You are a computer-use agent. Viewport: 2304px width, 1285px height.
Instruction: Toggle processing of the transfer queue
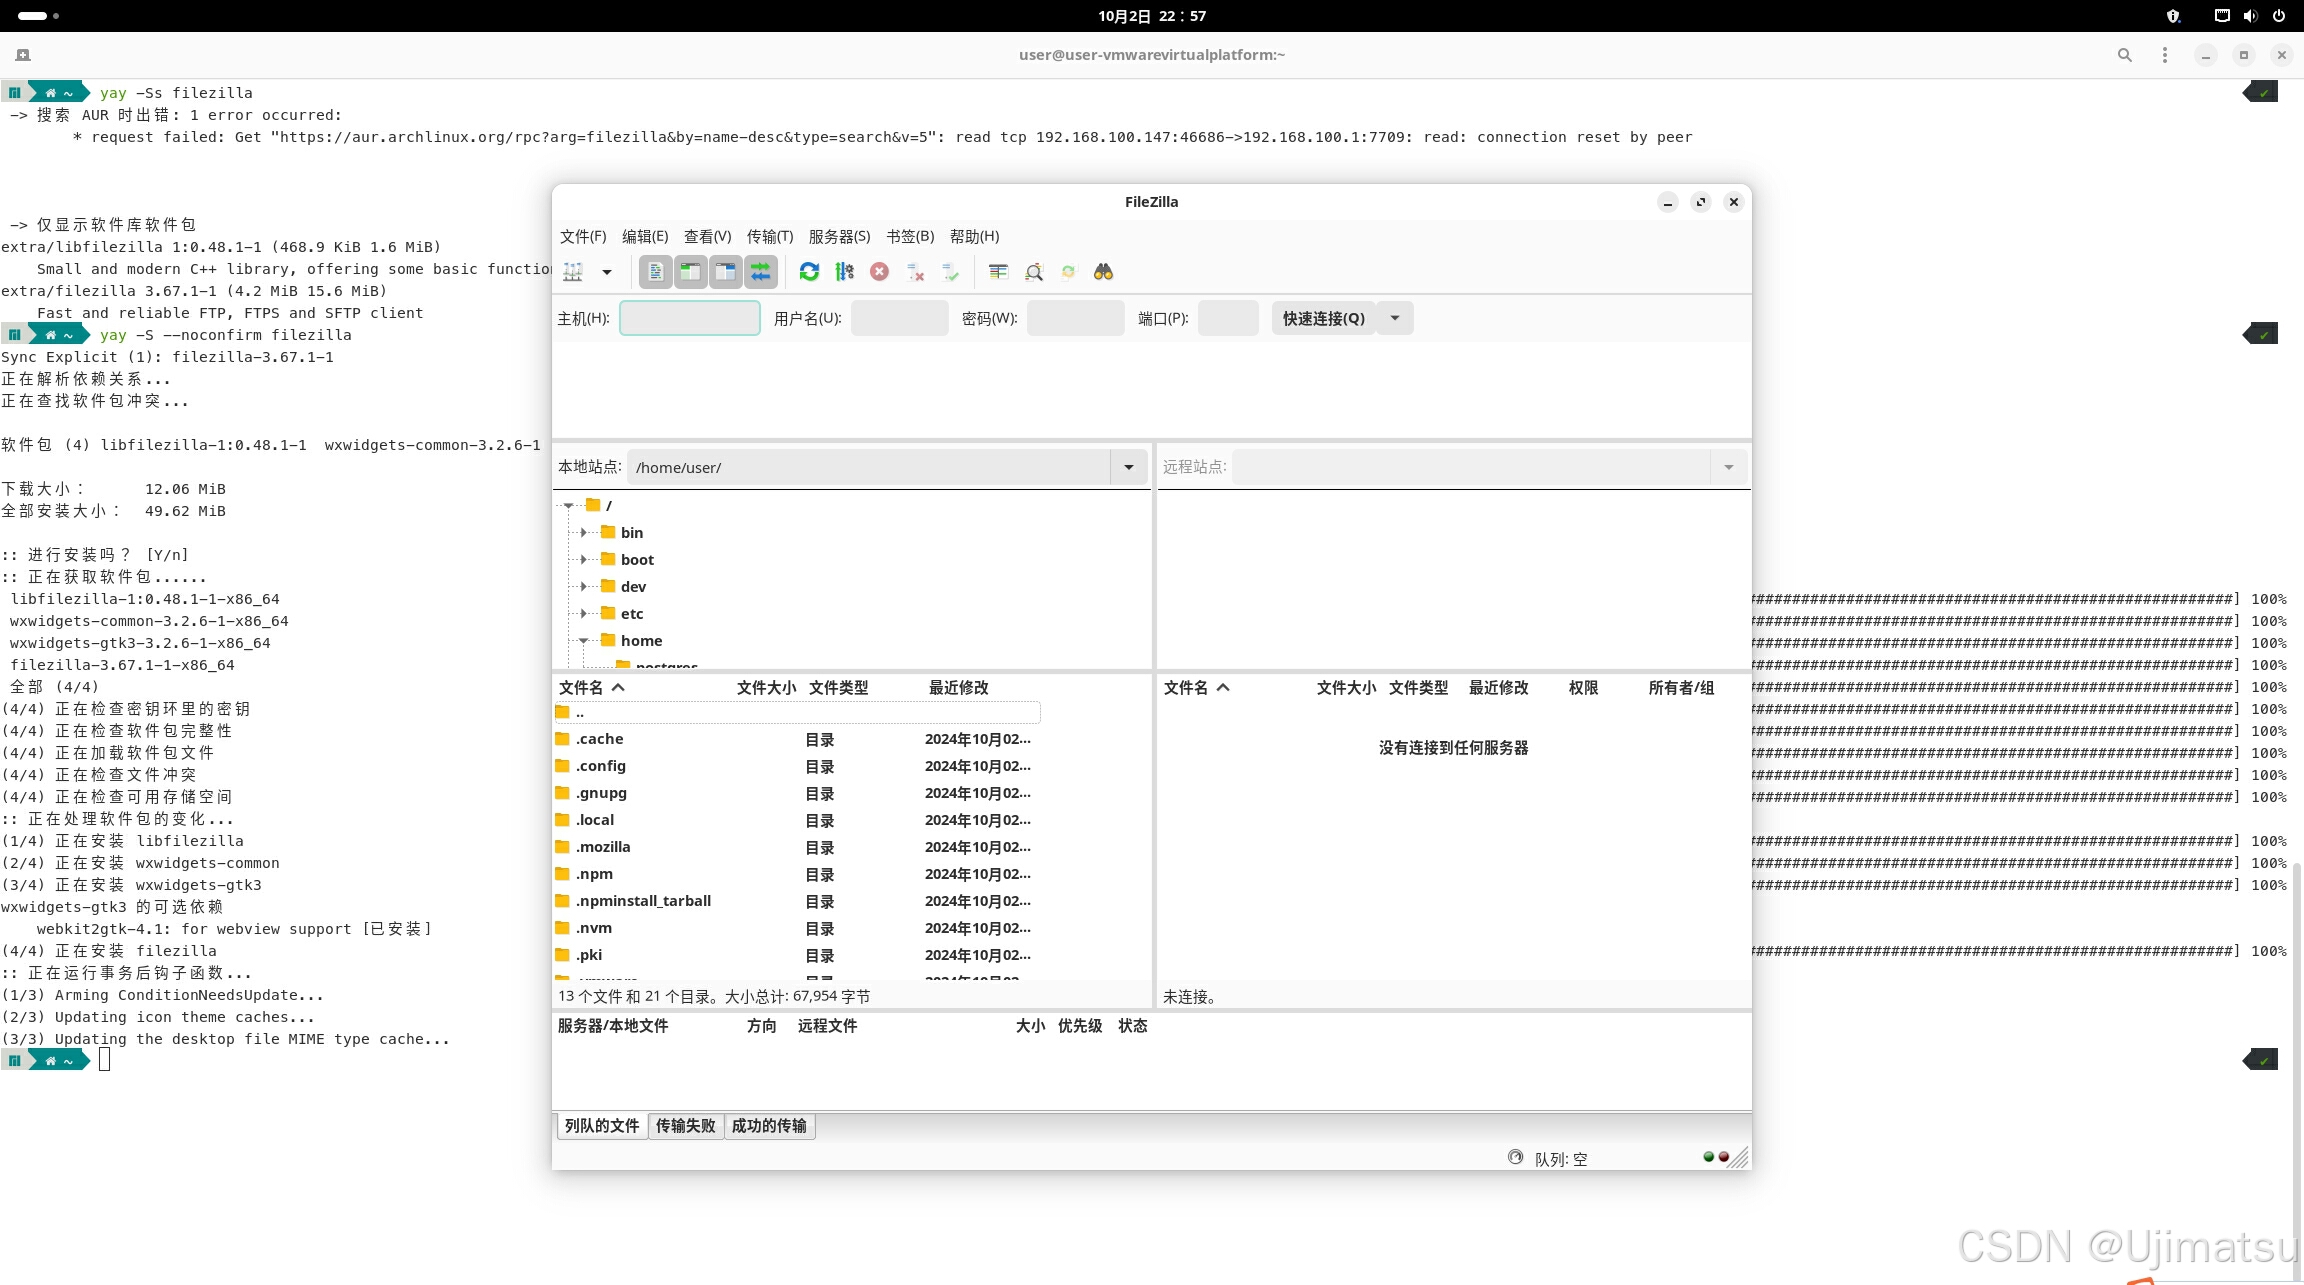point(844,272)
